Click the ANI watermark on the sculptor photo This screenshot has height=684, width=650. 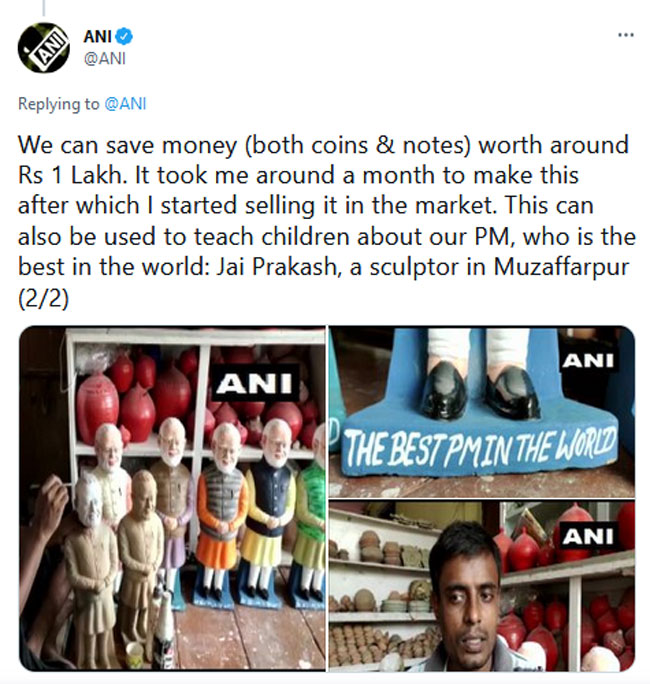pos(588,537)
